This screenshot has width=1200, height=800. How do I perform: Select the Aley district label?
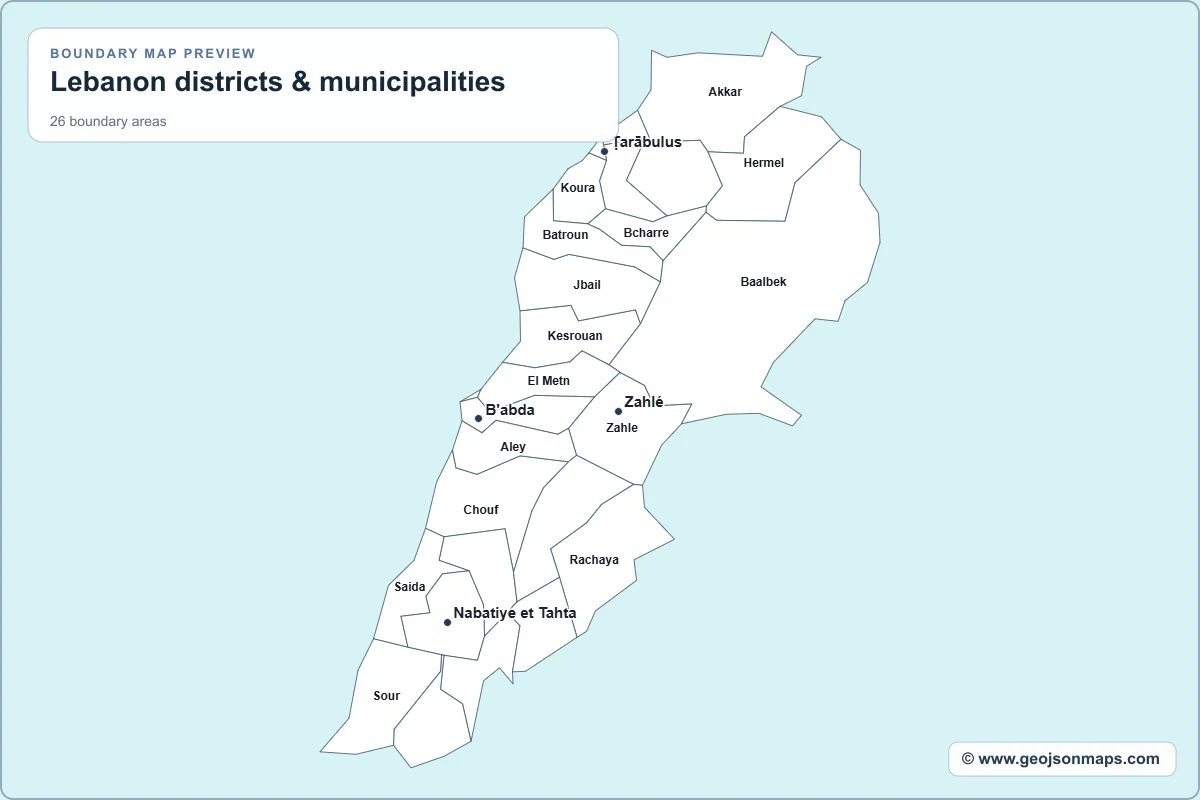click(513, 447)
